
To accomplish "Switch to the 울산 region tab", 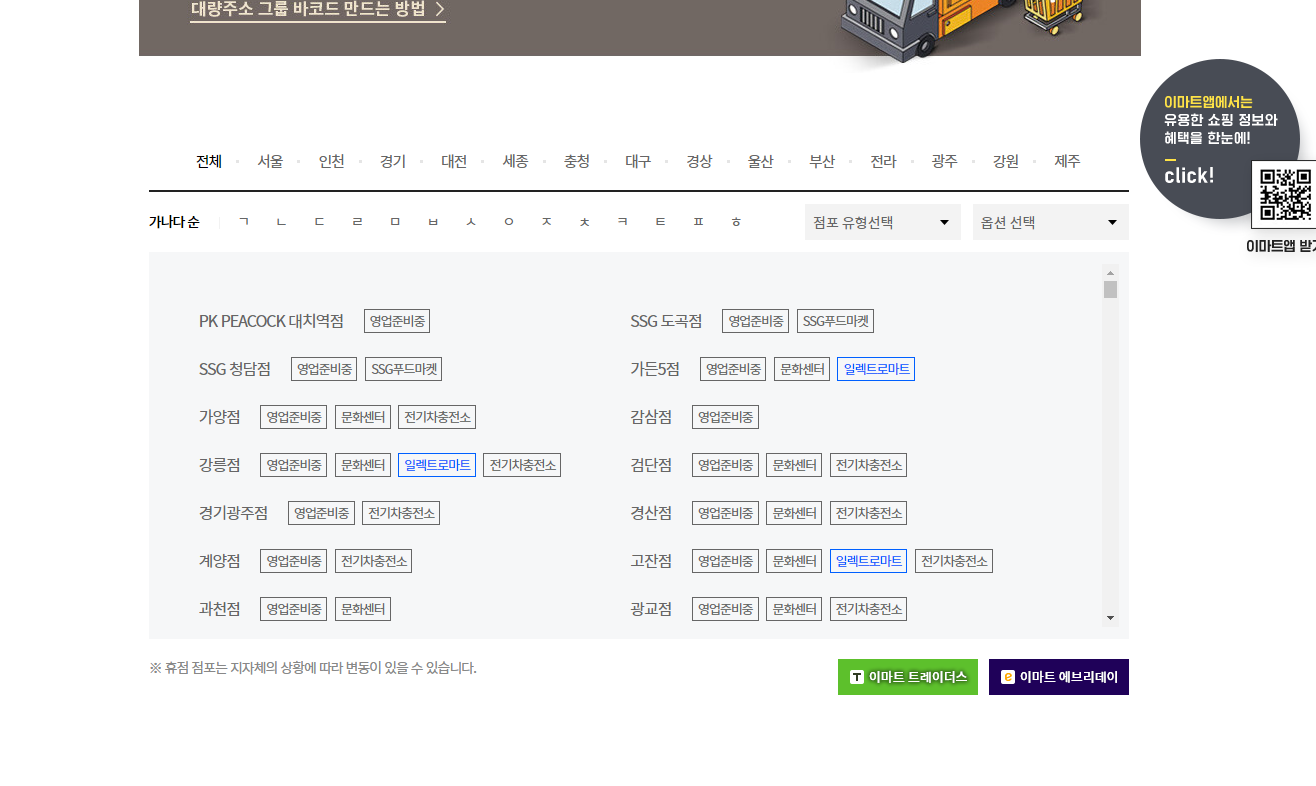I will click(x=761, y=161).
